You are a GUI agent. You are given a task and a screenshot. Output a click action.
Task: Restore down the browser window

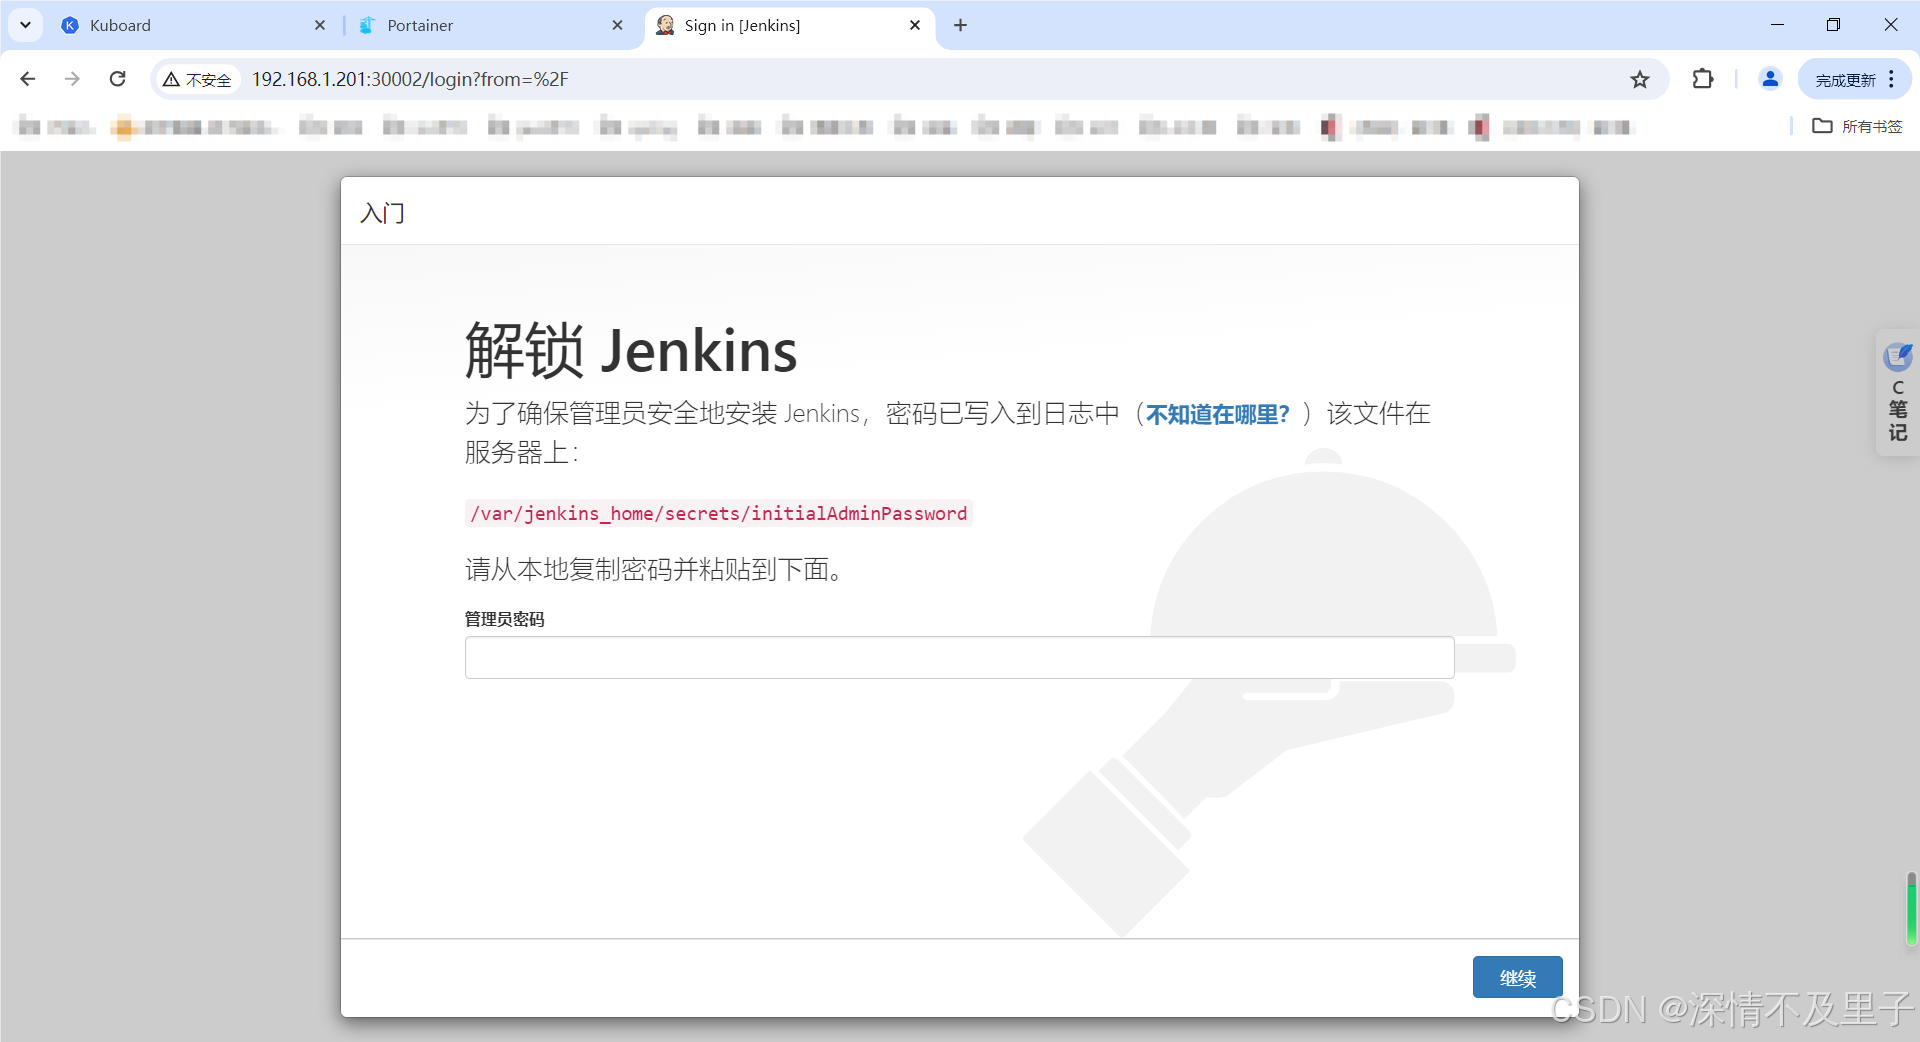pyautogui.click(x=1833, y=25)
